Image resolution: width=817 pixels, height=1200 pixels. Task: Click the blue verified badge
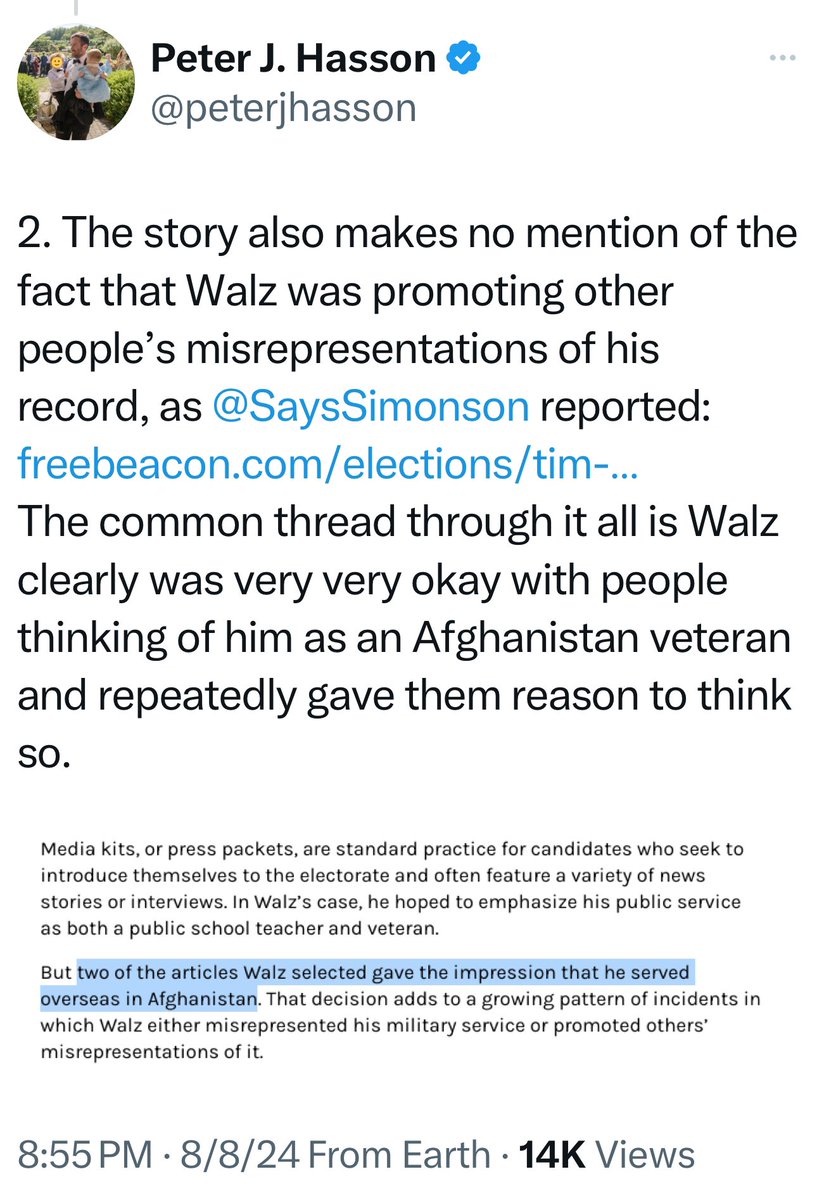click(462, 60)
